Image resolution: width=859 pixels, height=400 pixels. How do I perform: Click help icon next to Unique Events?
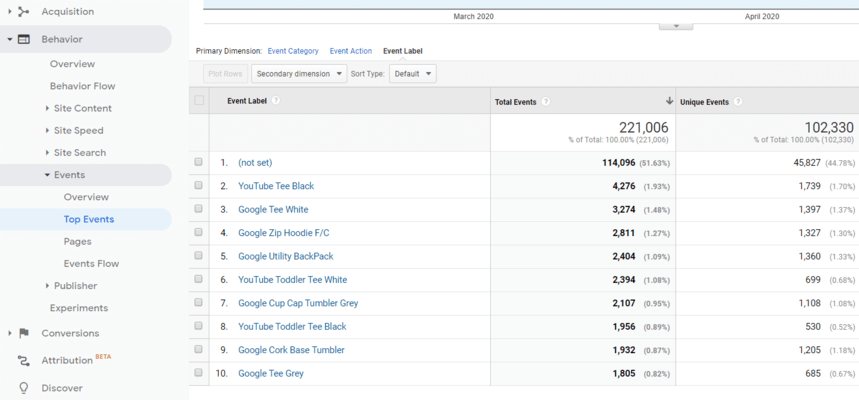point(738,101)
